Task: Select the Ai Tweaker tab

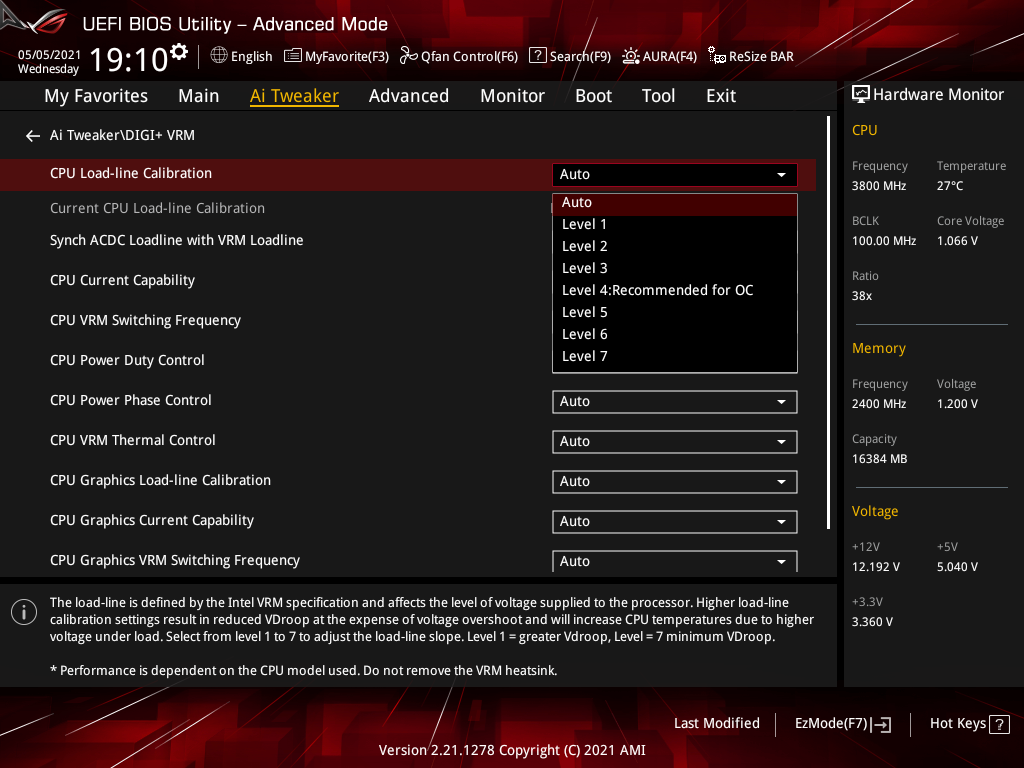Action: pos(294,96)
